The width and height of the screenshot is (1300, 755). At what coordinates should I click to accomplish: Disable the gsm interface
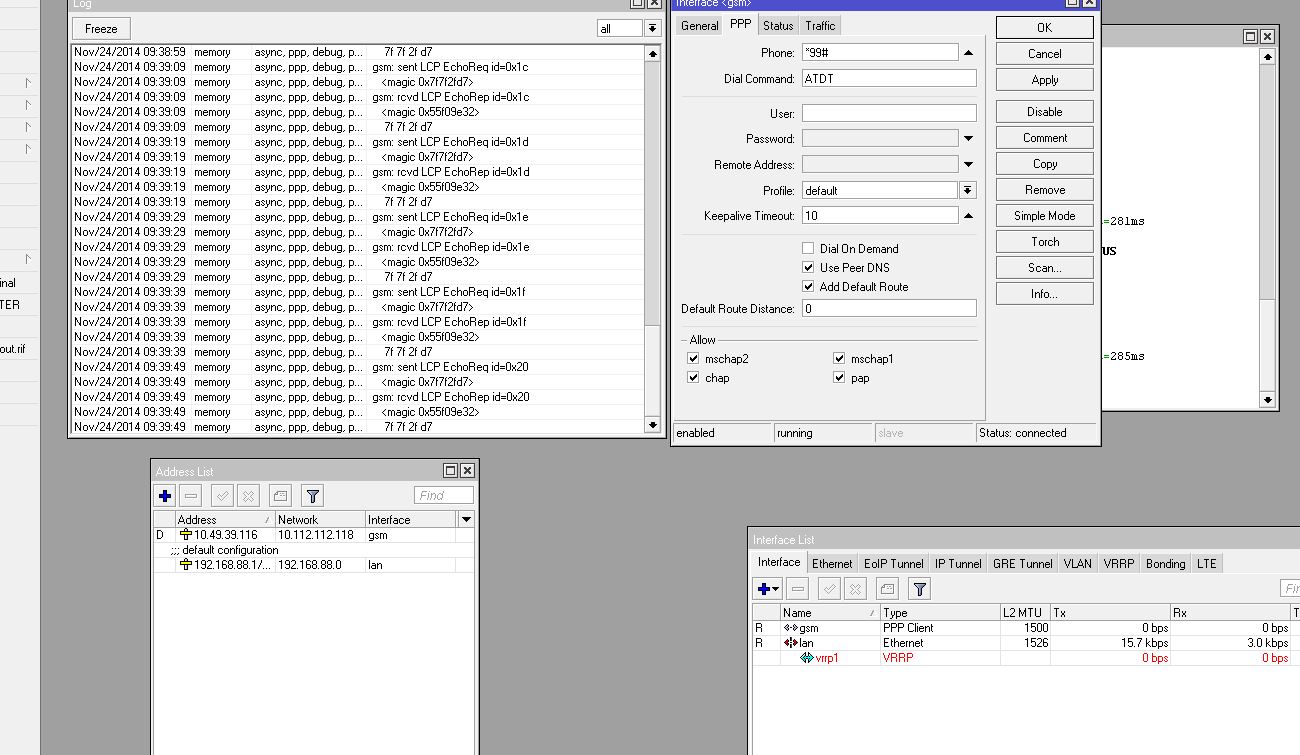click(x=1044, y=112)
